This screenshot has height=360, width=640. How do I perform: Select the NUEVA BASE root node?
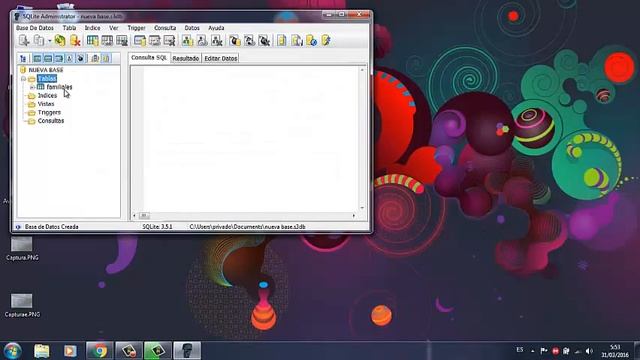[x=46, y=70]
